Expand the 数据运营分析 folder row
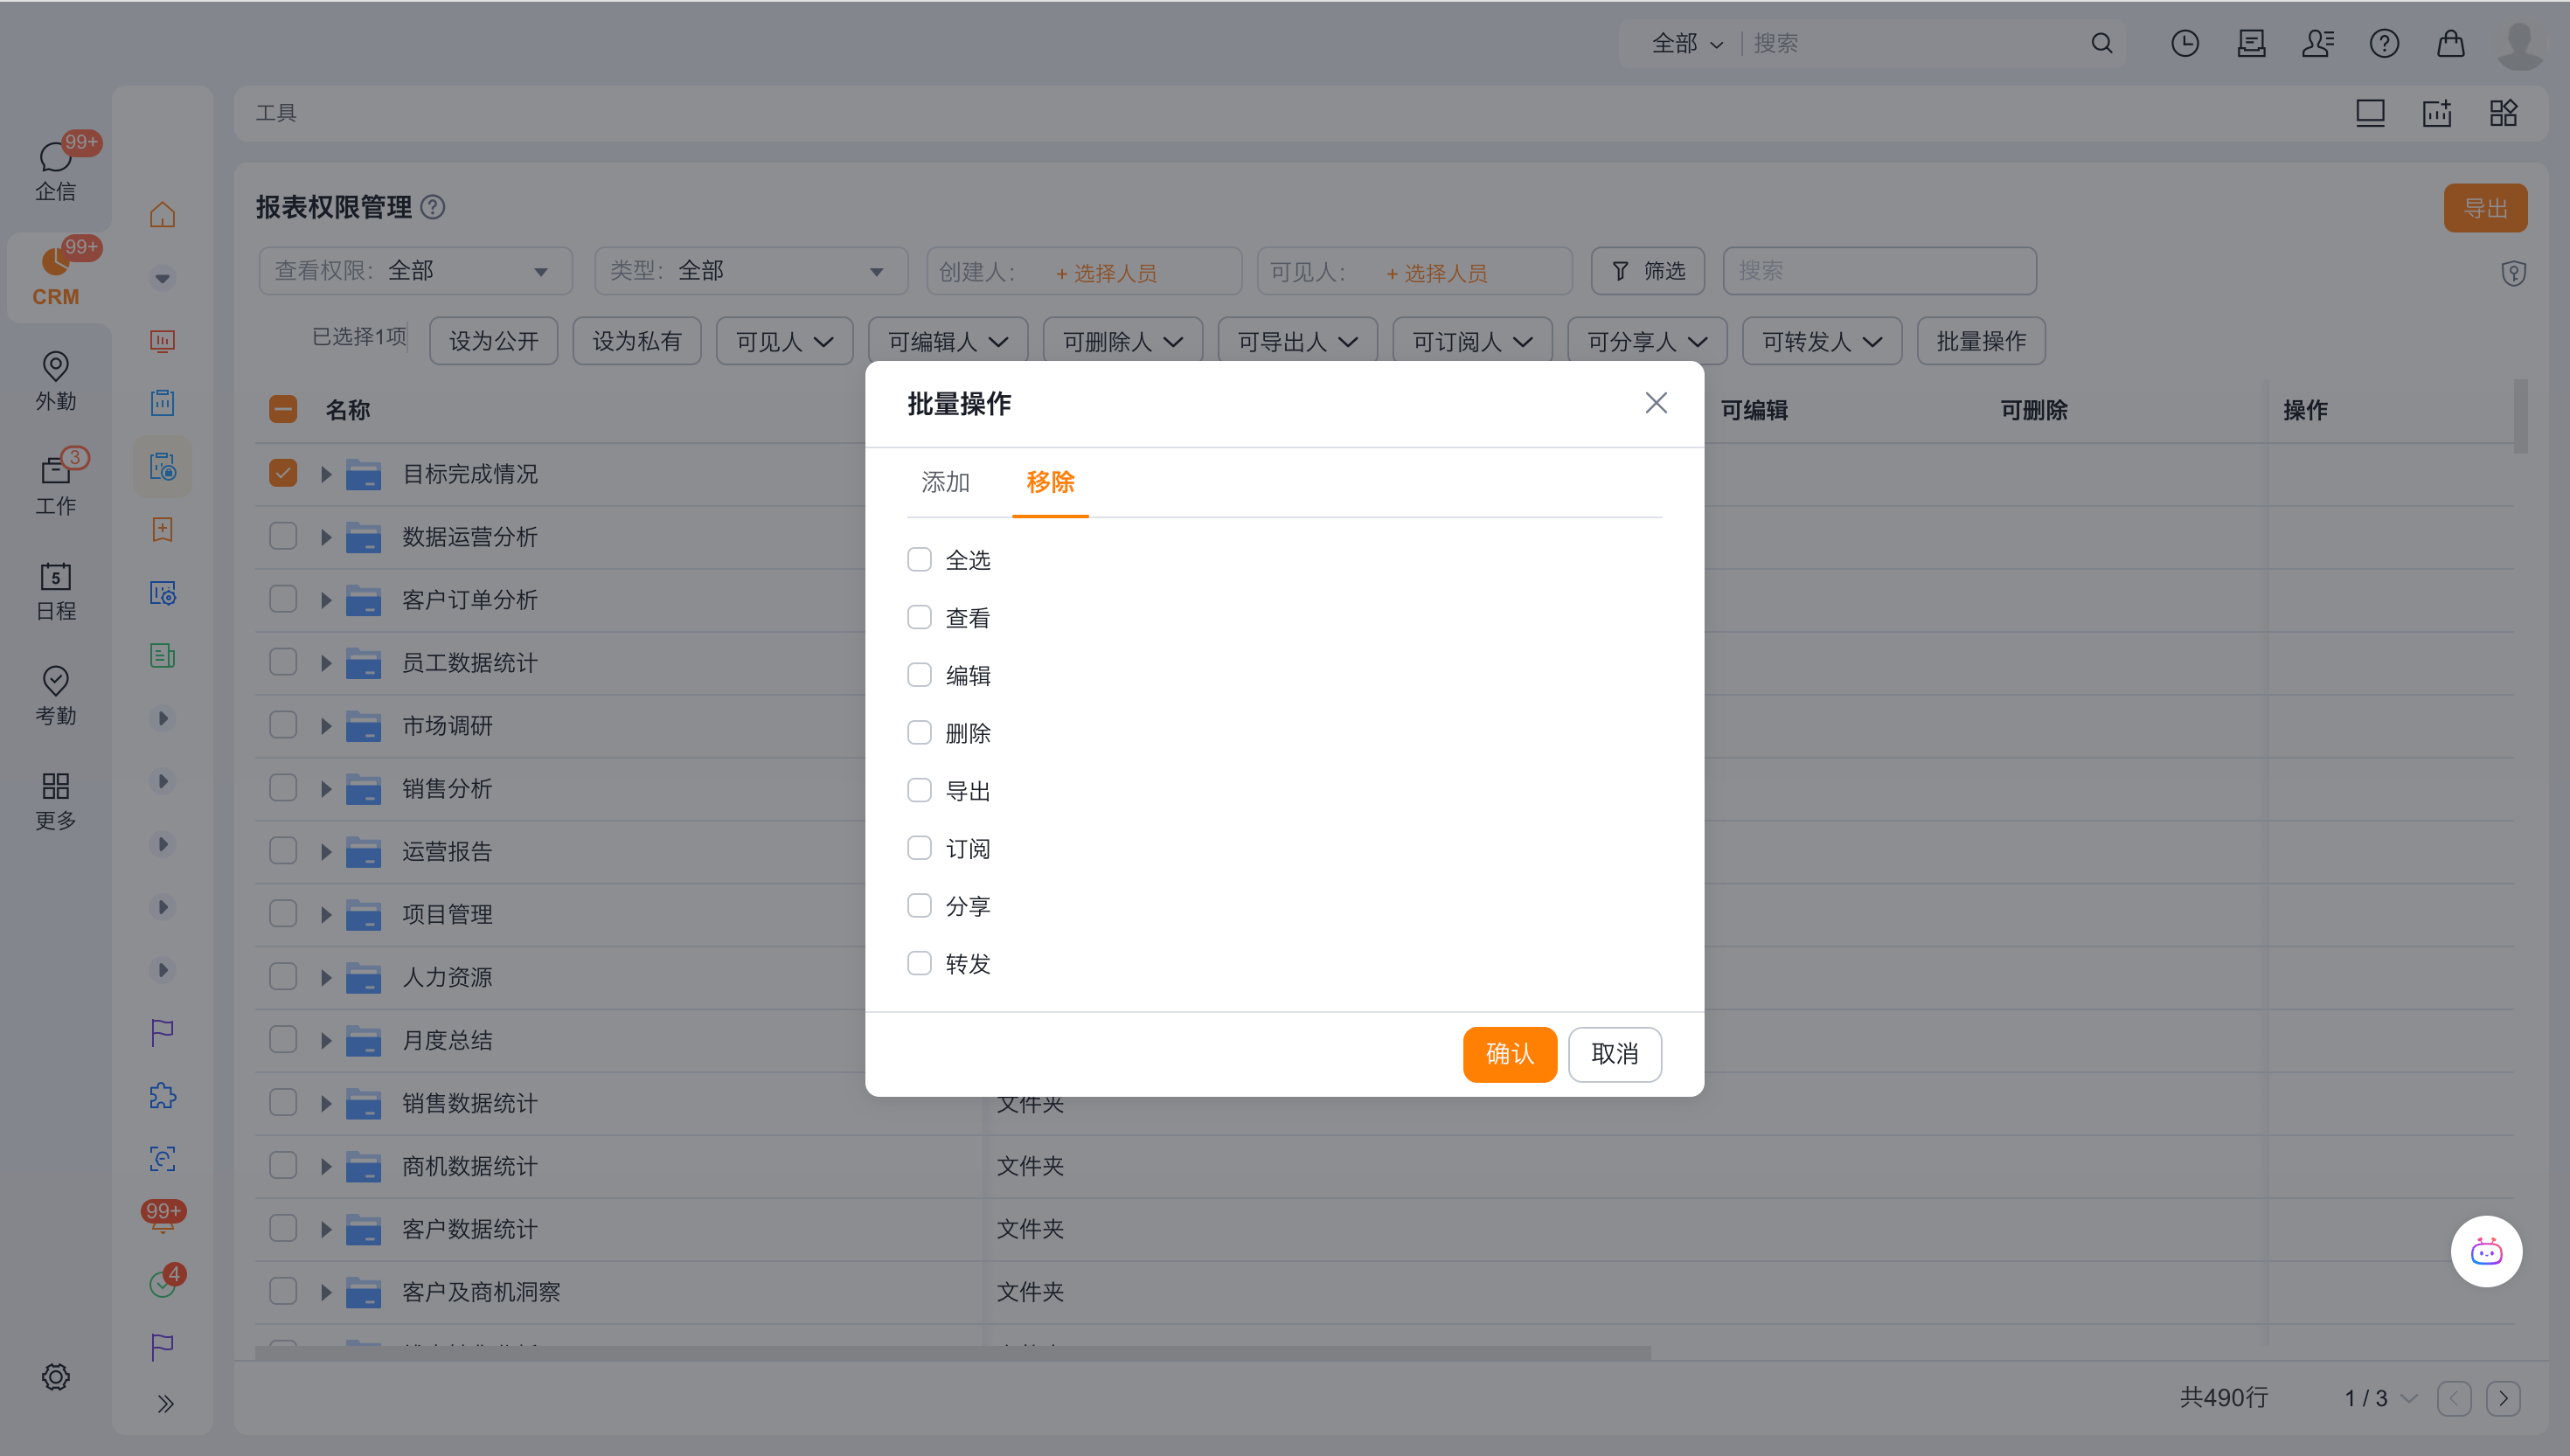This screenshot has height=1456, width=2570. coord(326,537)
